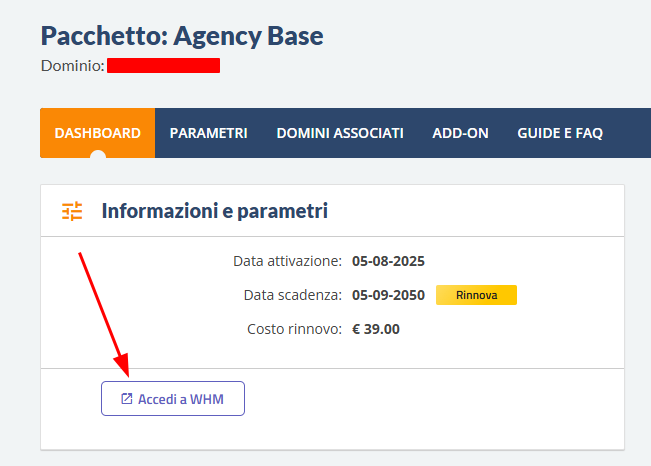Click the external link icon in Accedi a WHM
Viewport: 651px width, 466px height.
pos(126,399)
